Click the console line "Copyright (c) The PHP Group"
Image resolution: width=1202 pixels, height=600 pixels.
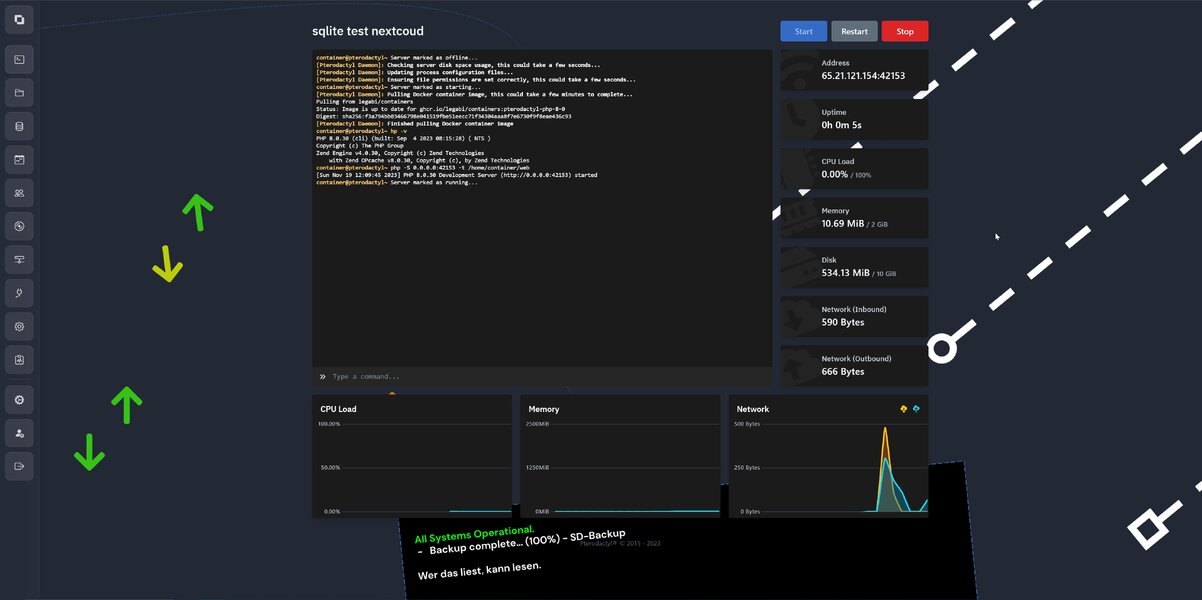pos(360,145)
